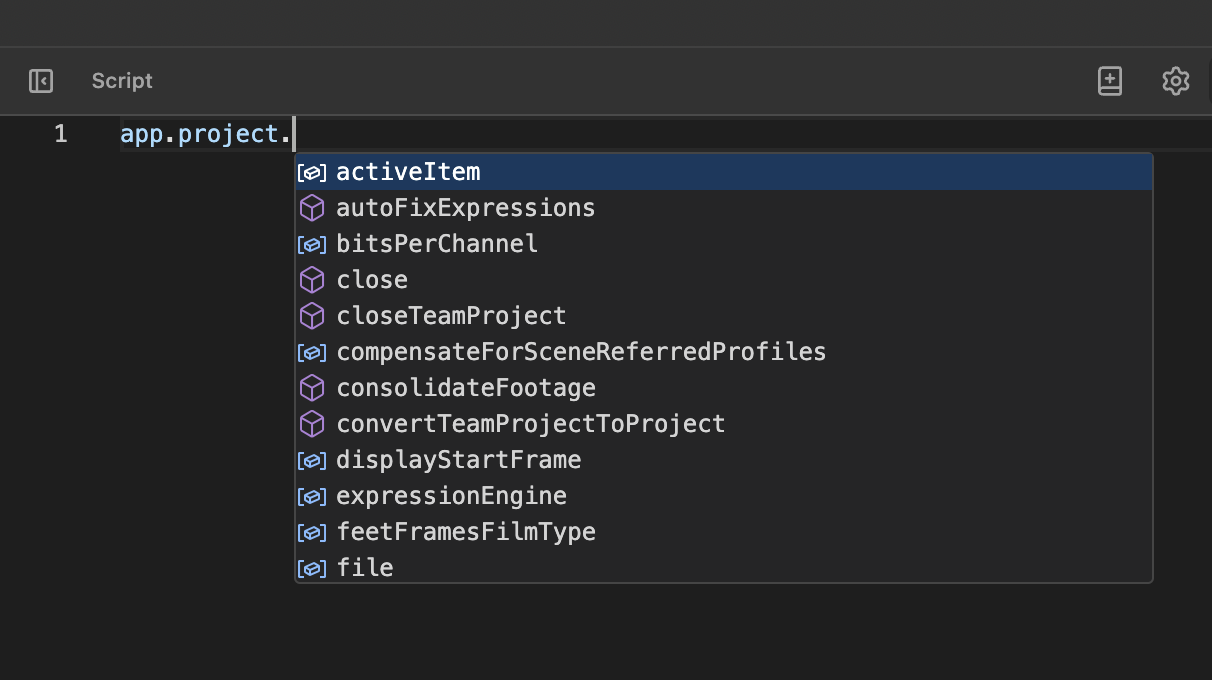Screen dimensions: 1212x680
Task: Pick closeTeamProject from the suggestions
Action: pyautogui.click(x=451, y=315)
